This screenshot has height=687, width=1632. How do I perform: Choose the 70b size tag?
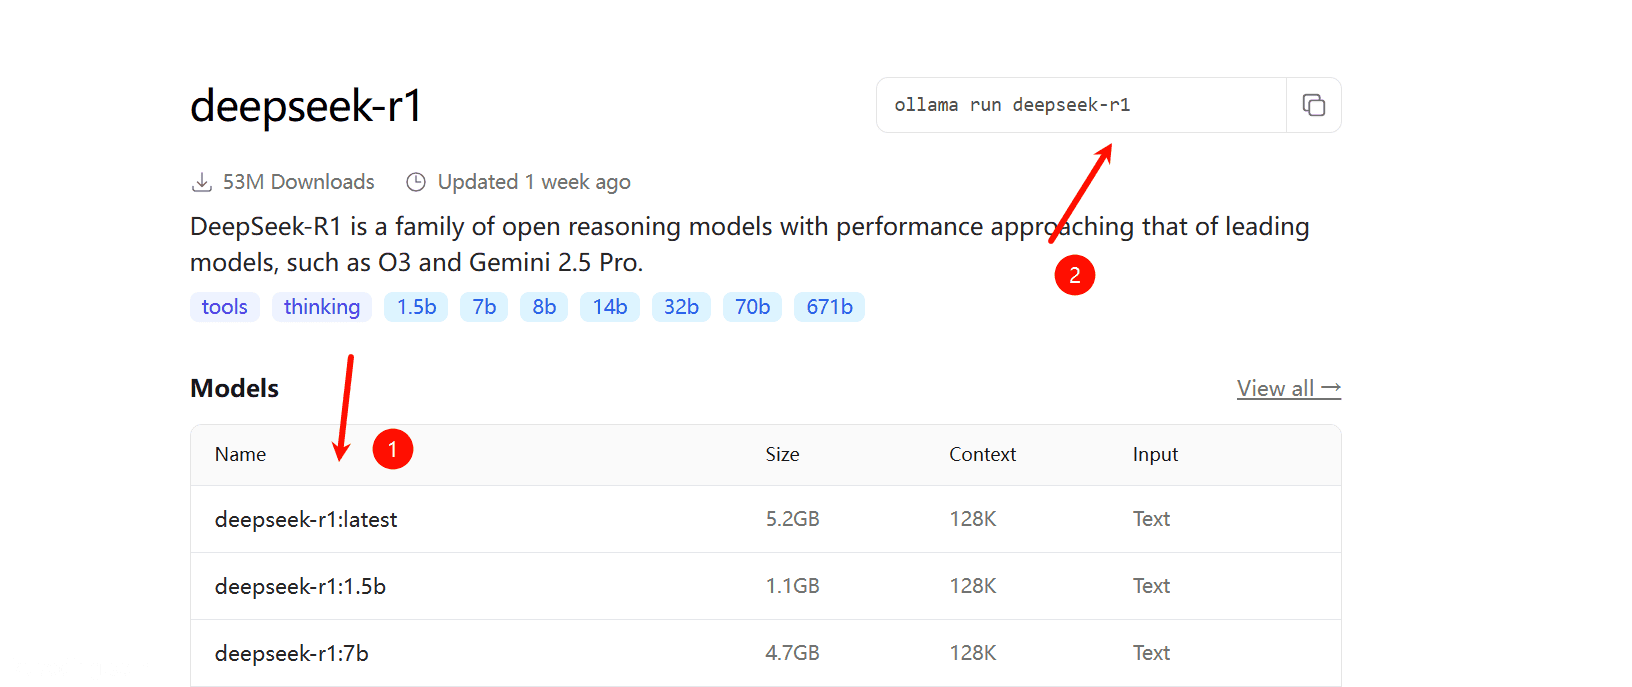pyautogui.click(x=752, y=307)
